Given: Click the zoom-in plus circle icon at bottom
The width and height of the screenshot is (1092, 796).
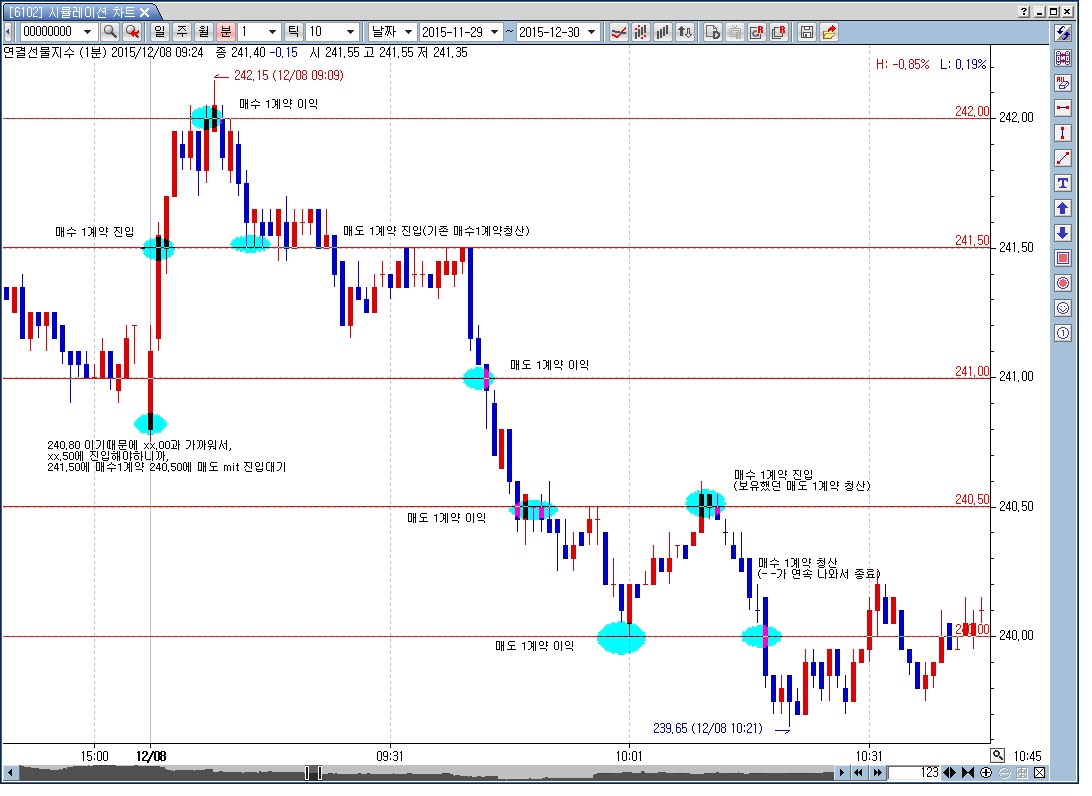Looking at the screenshot, I should [986, 772].
